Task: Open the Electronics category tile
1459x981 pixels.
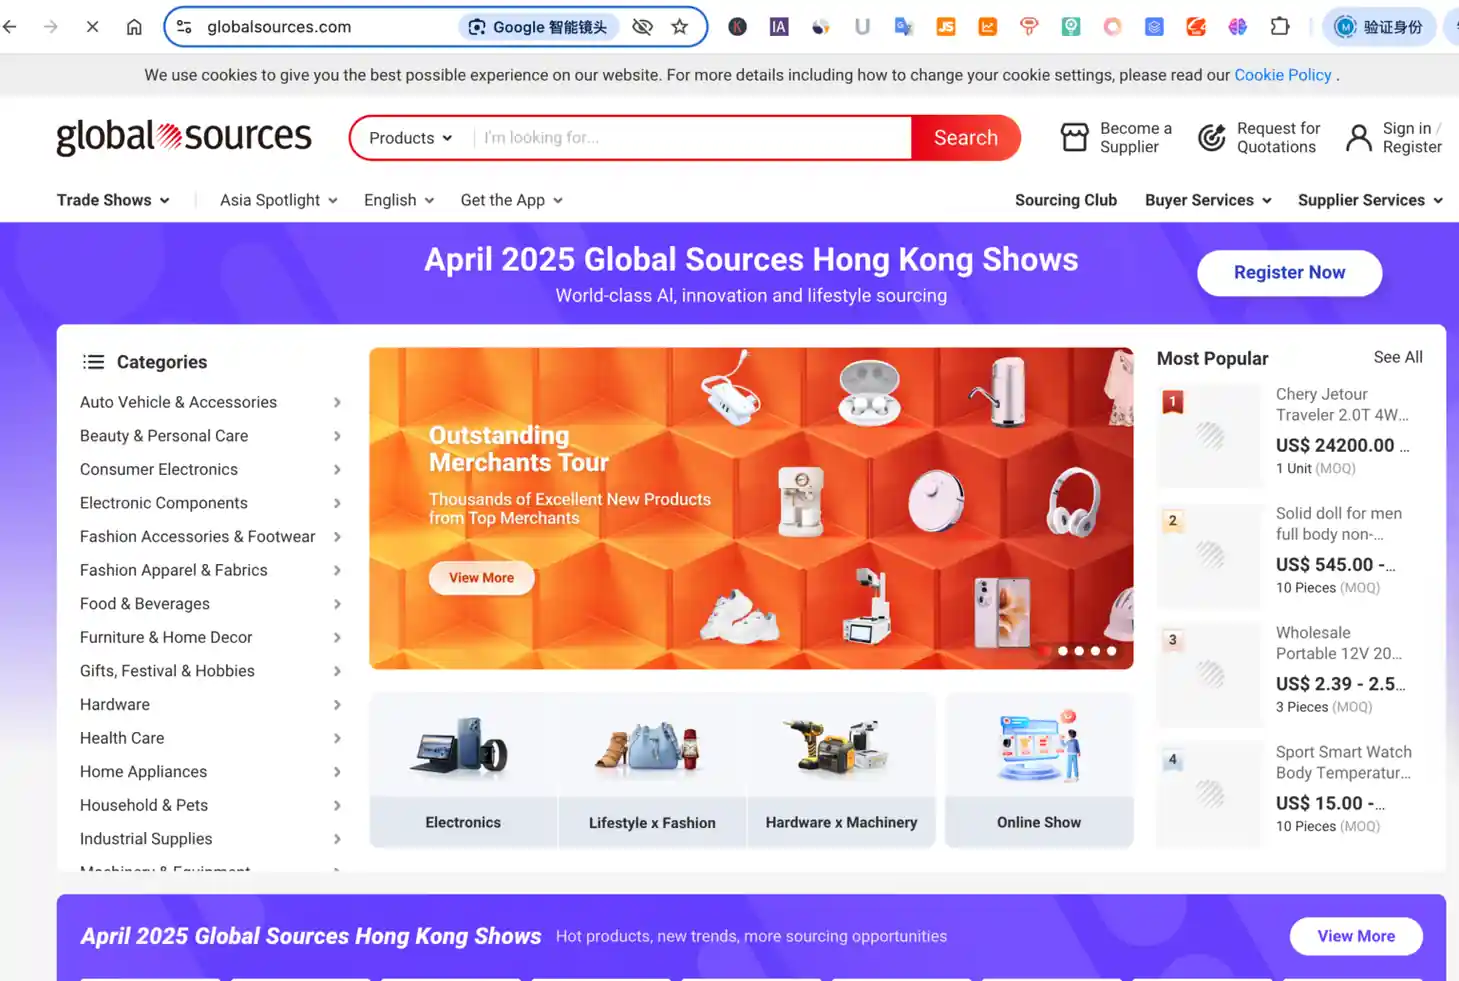Action: [462, 770]
